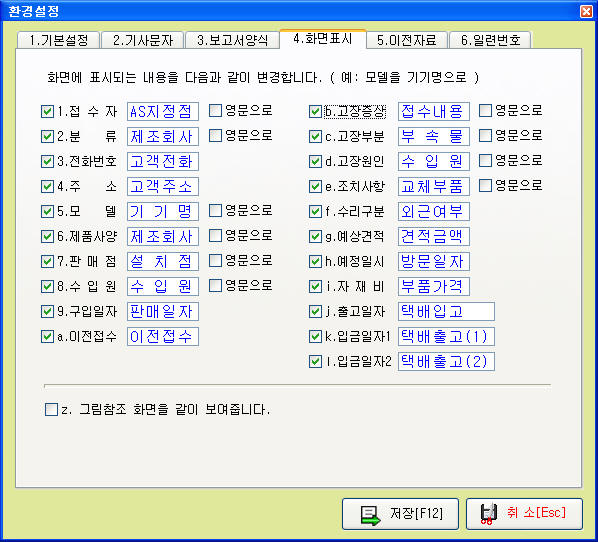
Task: Enable 영문으로 for e.조치사항
Action: pyautogui.click(x=485, y=186)
